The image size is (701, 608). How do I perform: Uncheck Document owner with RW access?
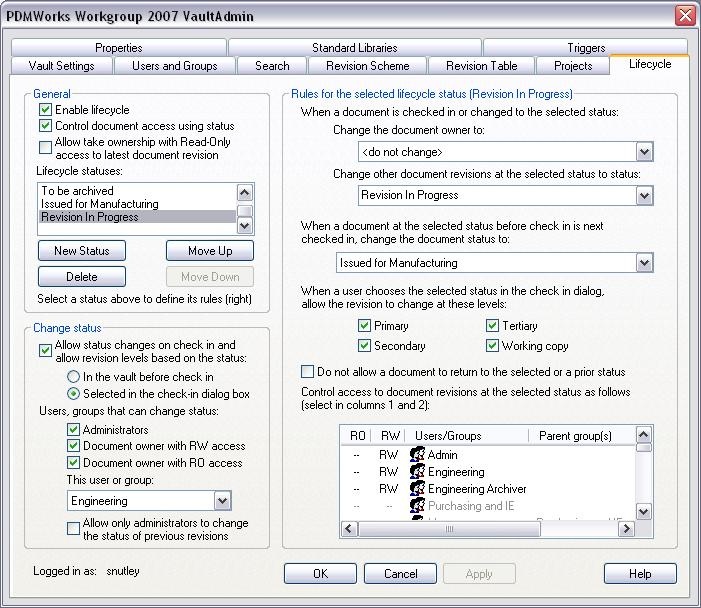(73, 446)
